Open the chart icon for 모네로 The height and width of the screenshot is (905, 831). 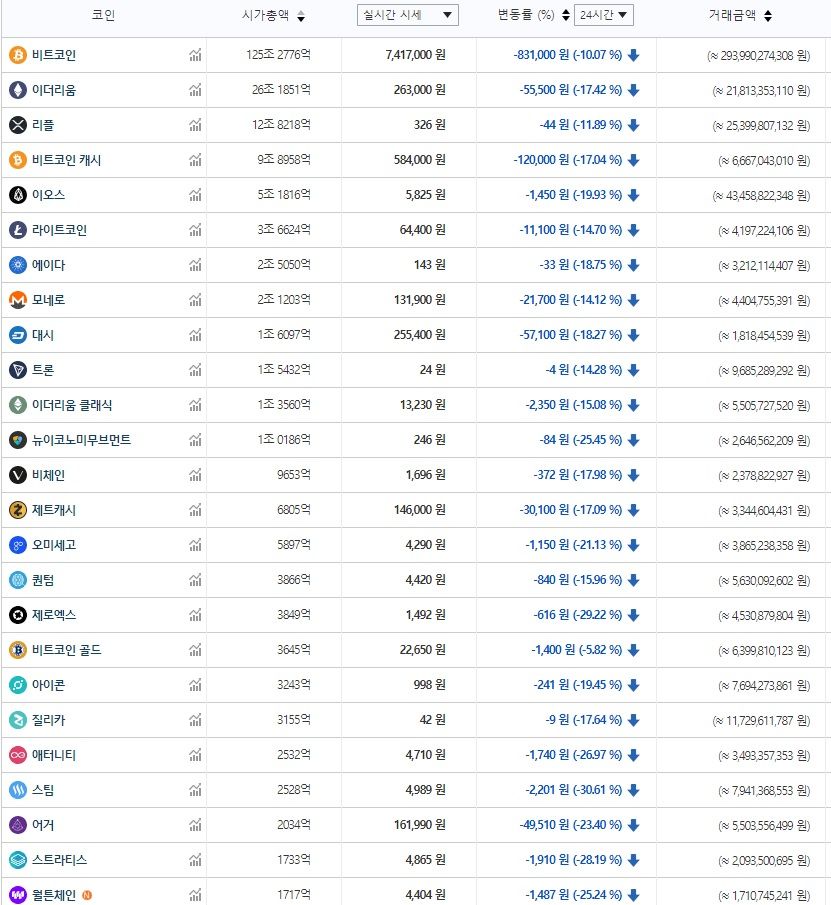(195, 300)
